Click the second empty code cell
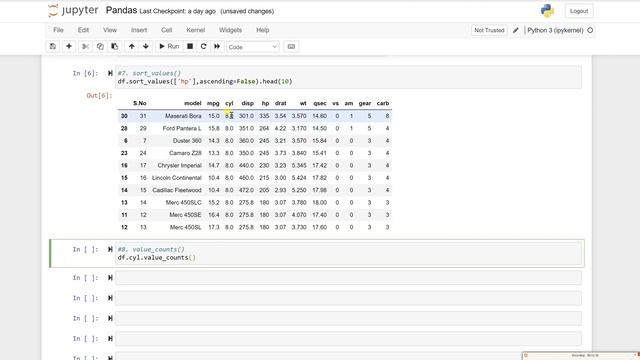The height and width of the screenshot is (360, 640). pyautogui.click(x=348, y=298)
